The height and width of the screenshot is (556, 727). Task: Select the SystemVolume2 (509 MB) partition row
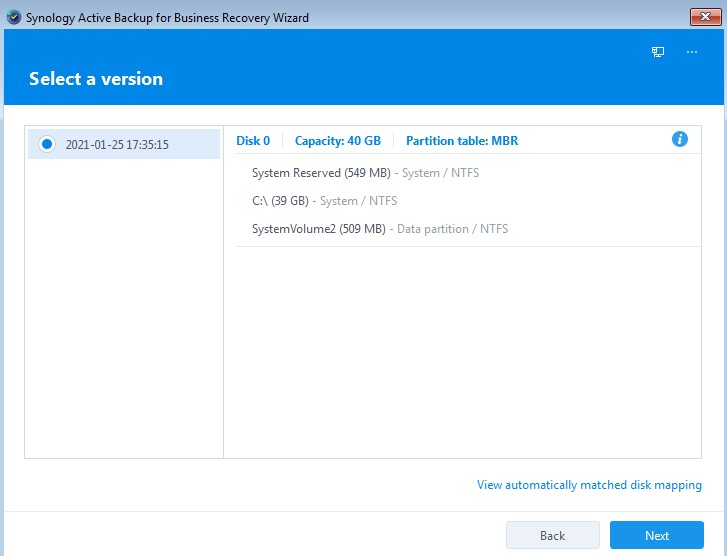[468, 229]
